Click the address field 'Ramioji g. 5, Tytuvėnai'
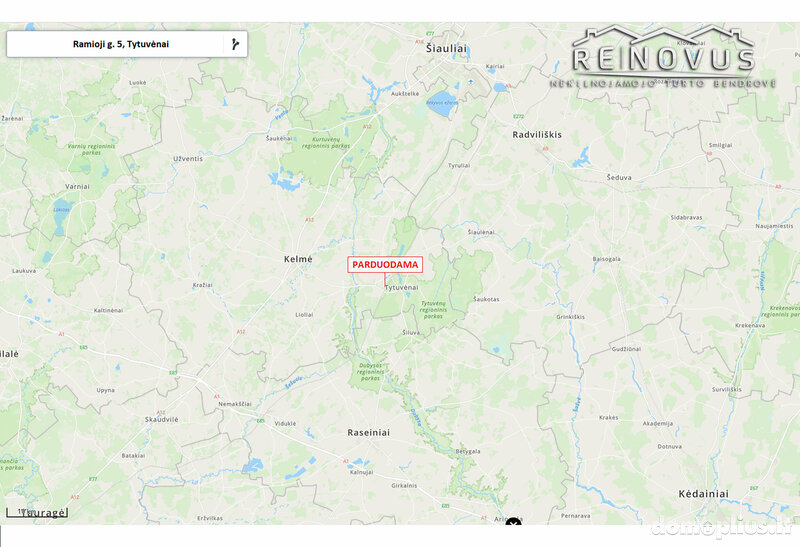This screenshot has width=800, height=547. [121, 44]
